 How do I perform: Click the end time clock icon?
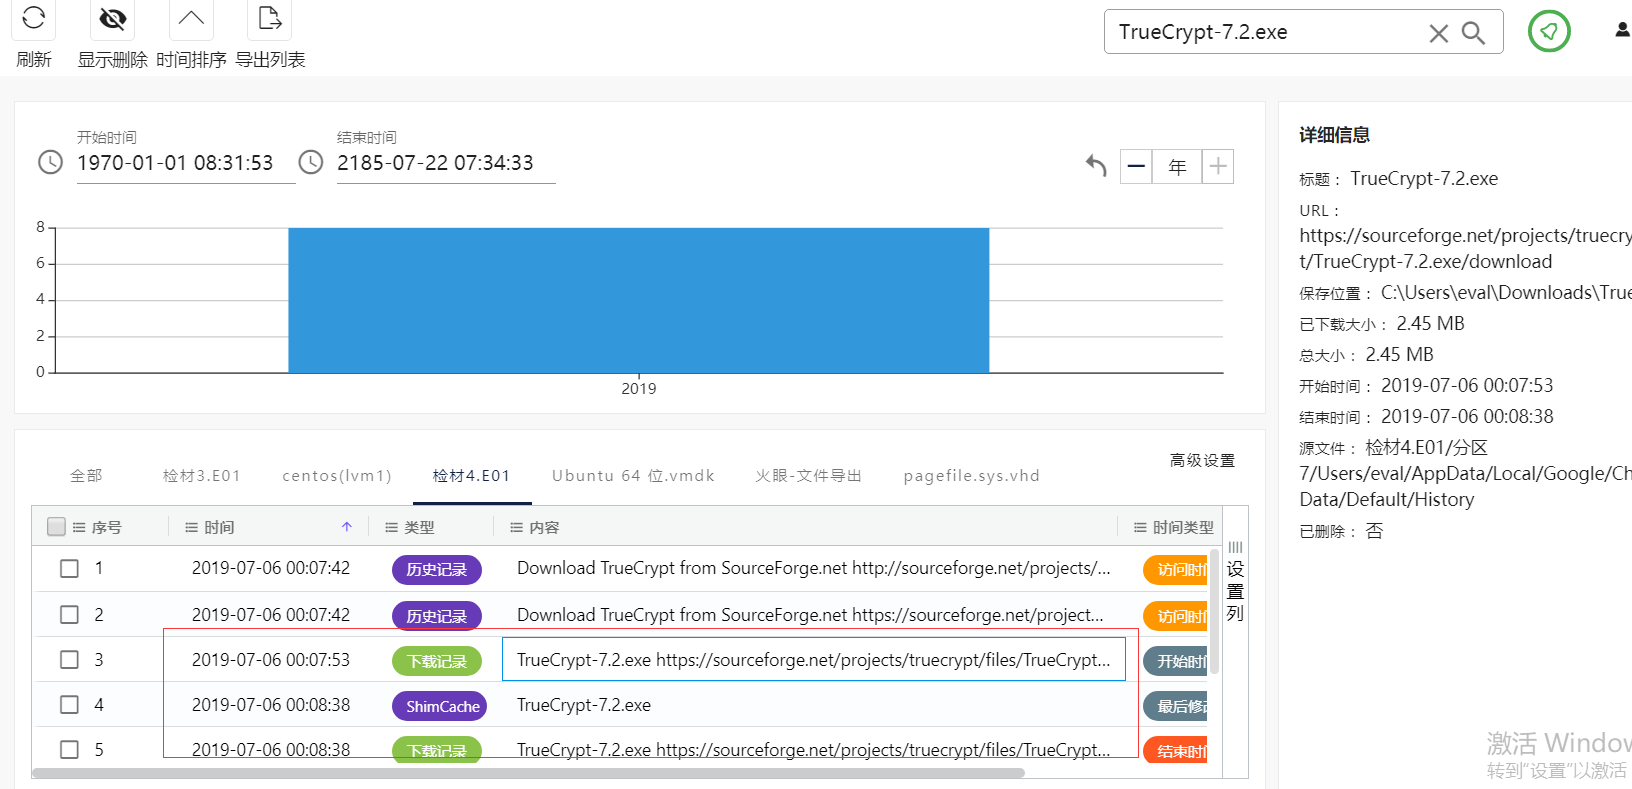311,162
